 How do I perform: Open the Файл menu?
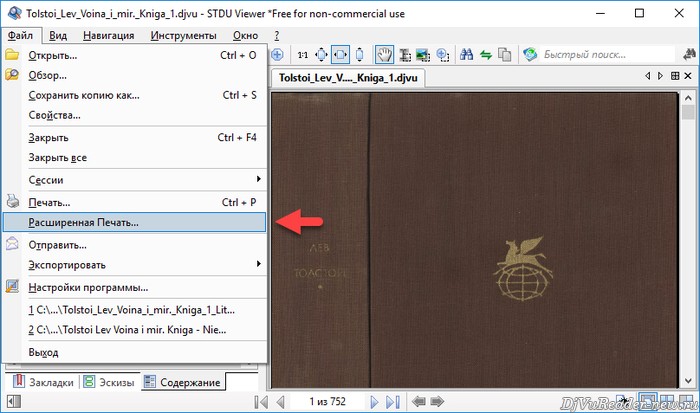point(21,35)
